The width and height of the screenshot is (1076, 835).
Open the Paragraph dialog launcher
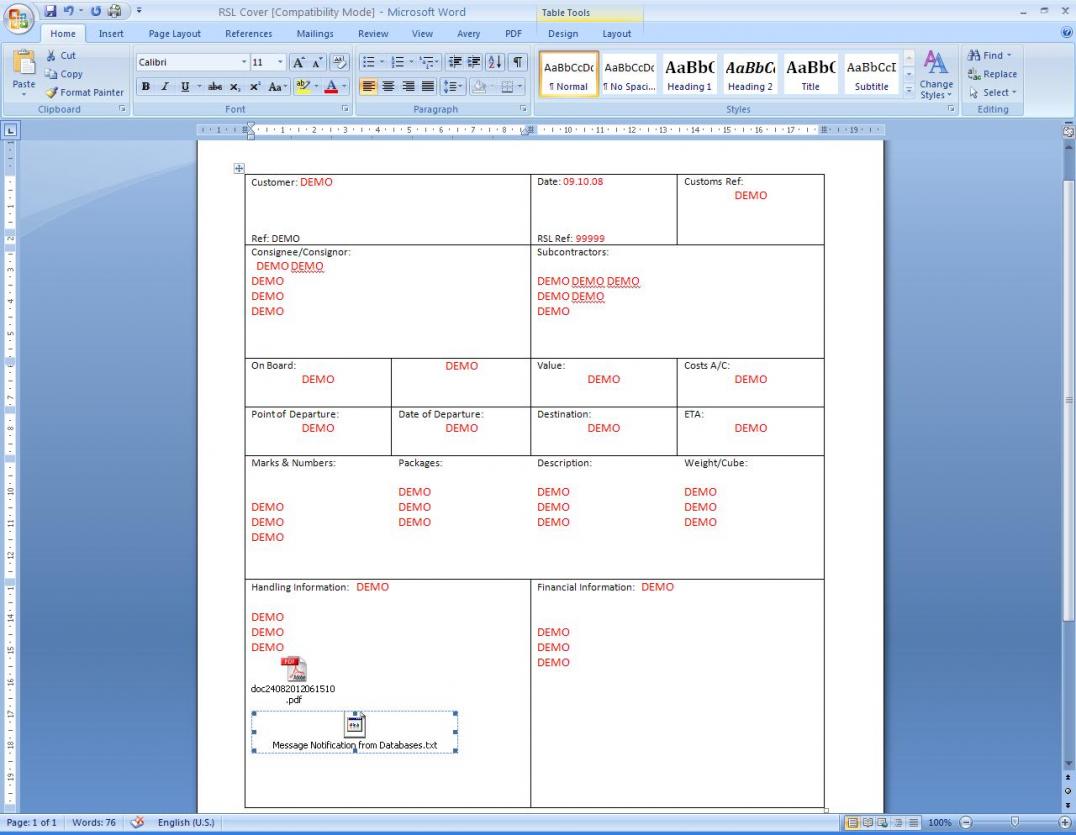(x=523, y=109)
